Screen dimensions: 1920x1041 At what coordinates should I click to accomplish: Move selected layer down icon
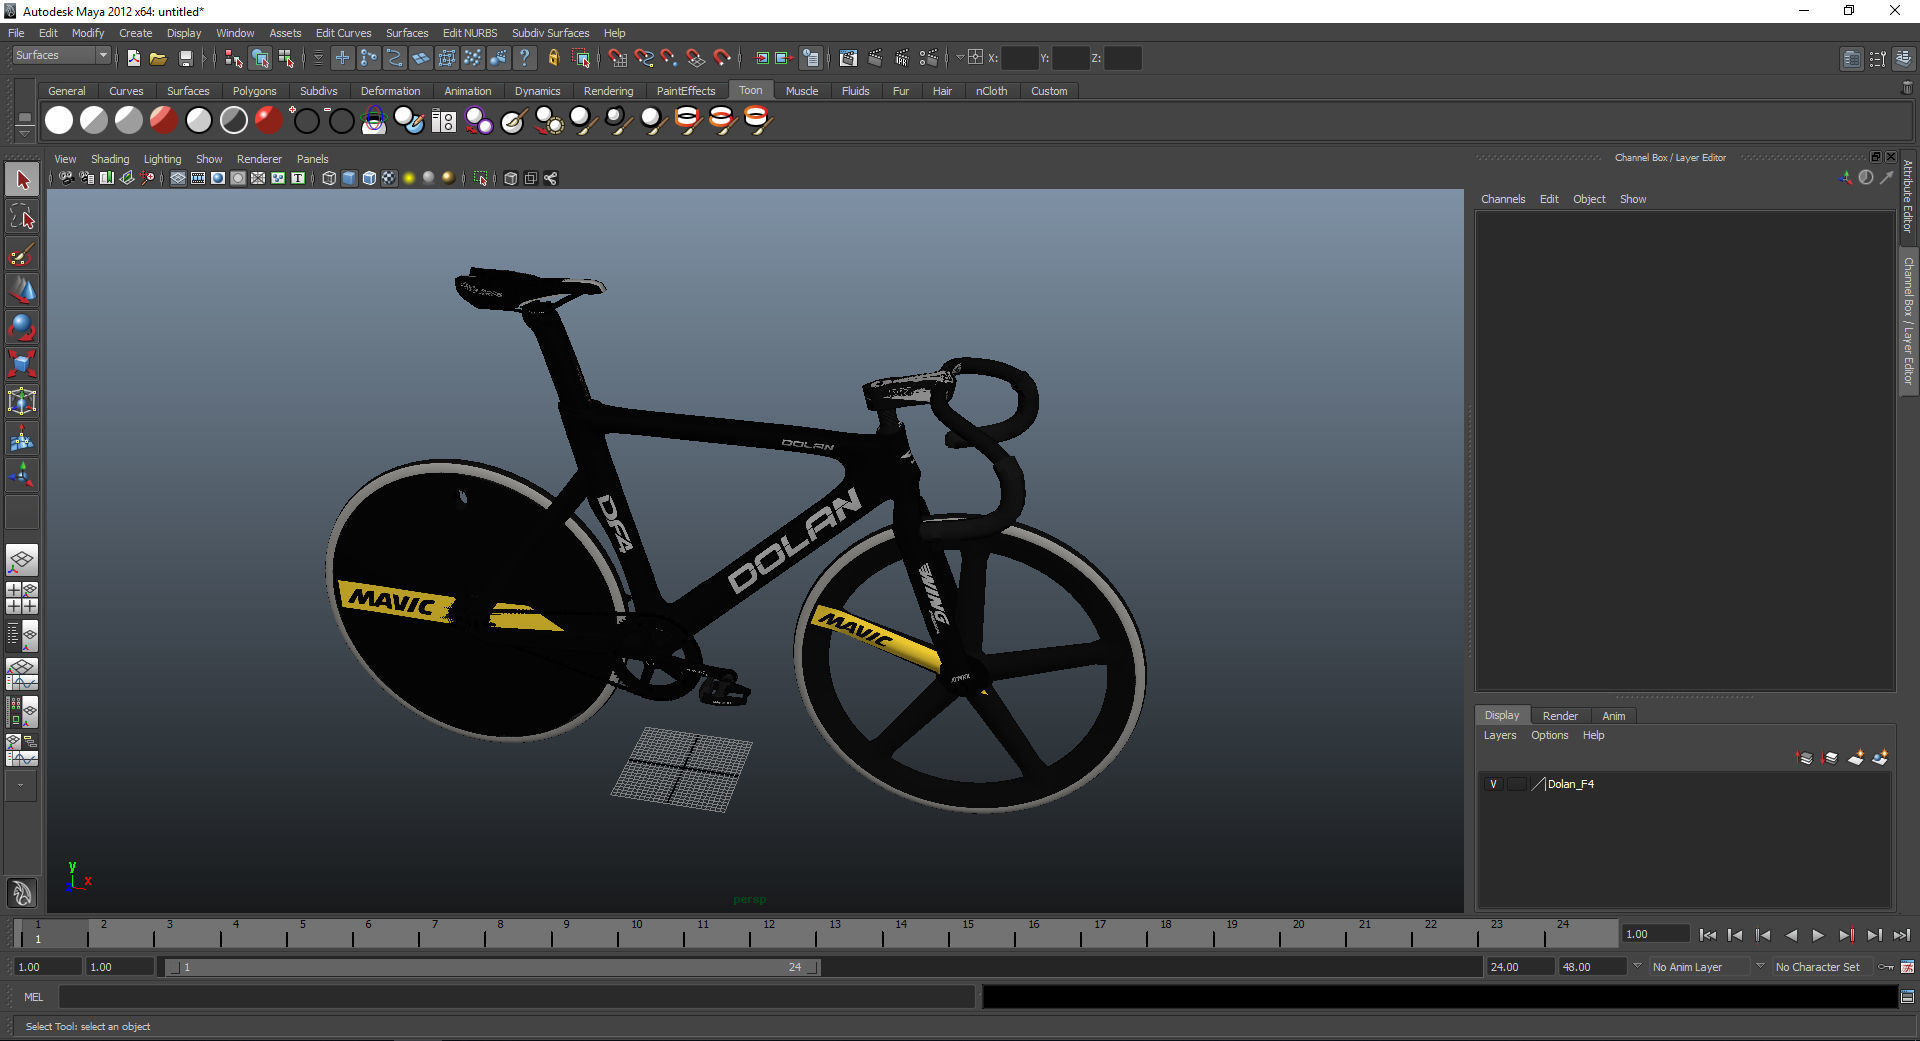[x=1830, y=758]
